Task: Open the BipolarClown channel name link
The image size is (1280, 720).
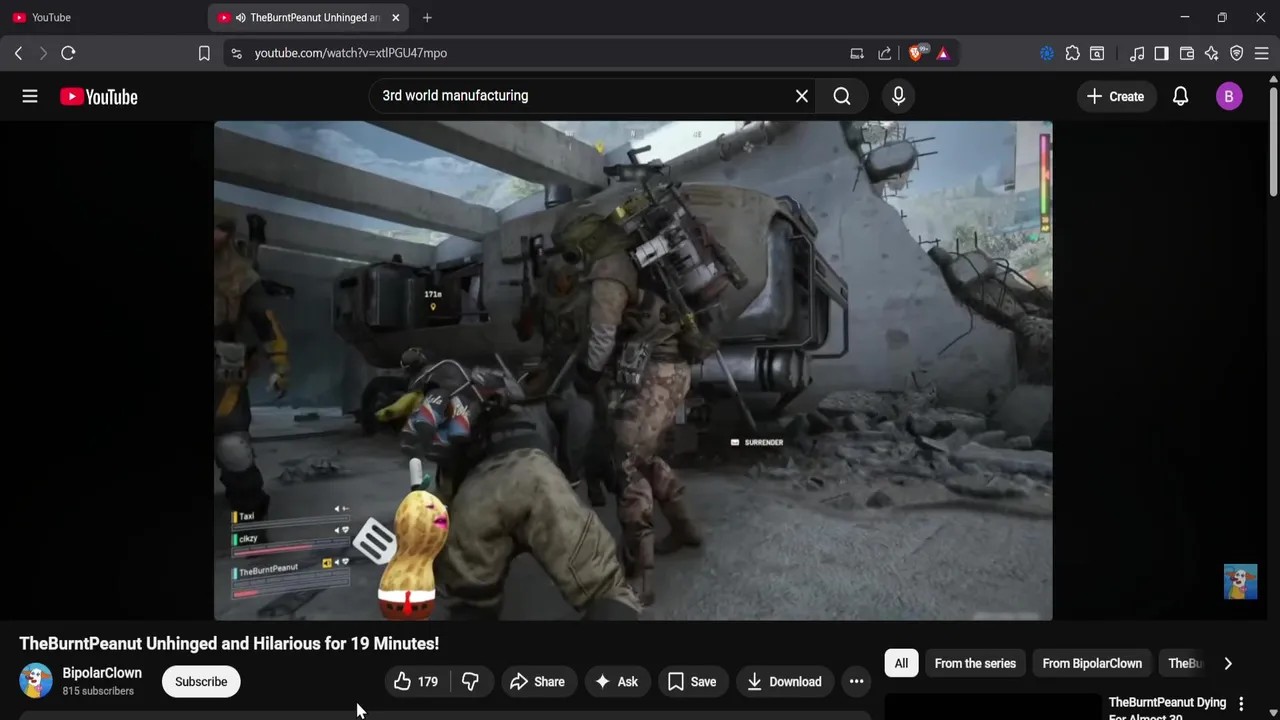Action: (x=102, y=673)
